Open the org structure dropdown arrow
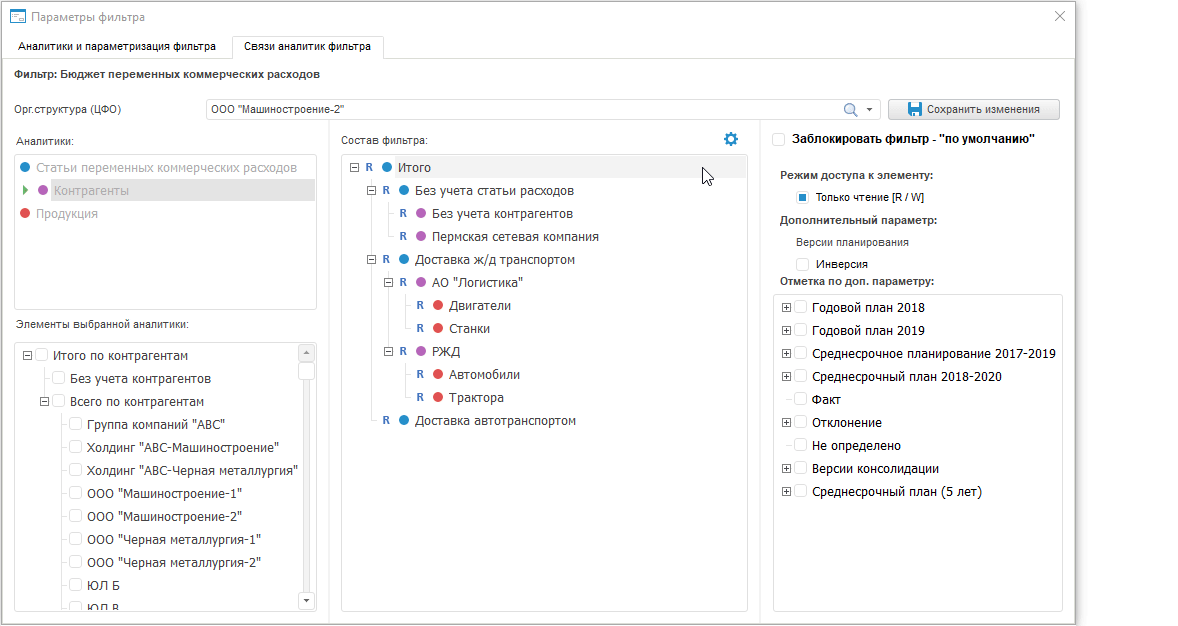 click(870, 110)
